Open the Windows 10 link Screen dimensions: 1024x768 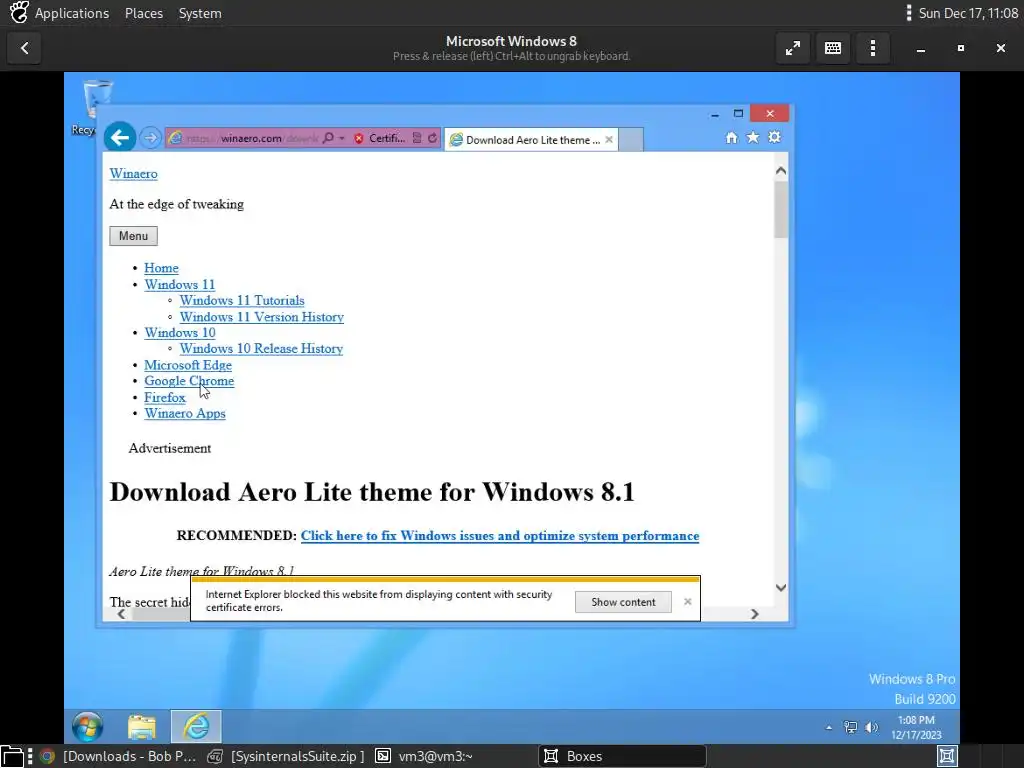(x=180, y=332)
